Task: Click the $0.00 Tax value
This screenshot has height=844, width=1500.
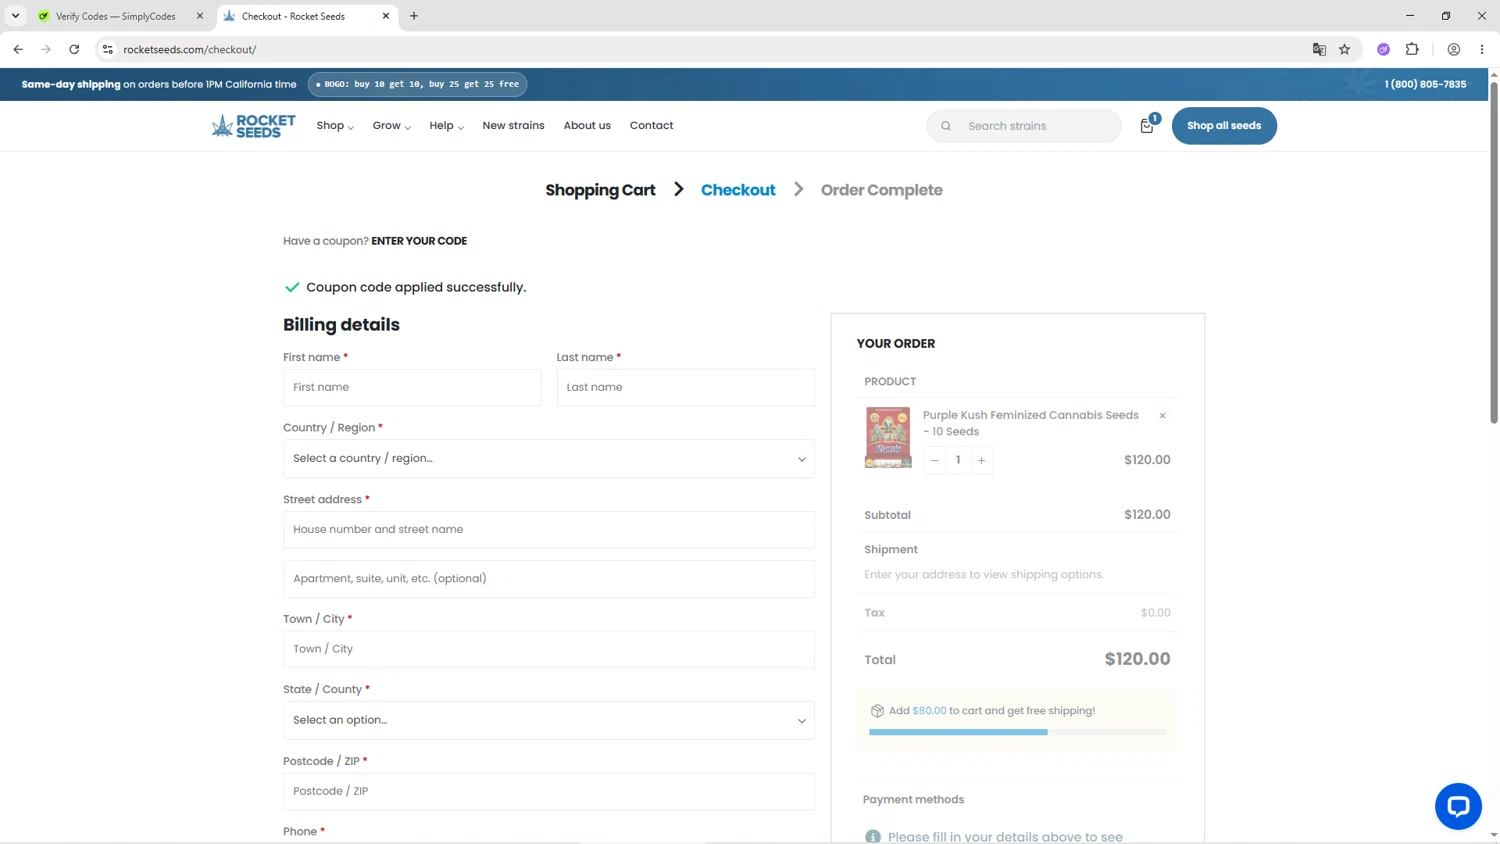Action: click(1155, 613)
